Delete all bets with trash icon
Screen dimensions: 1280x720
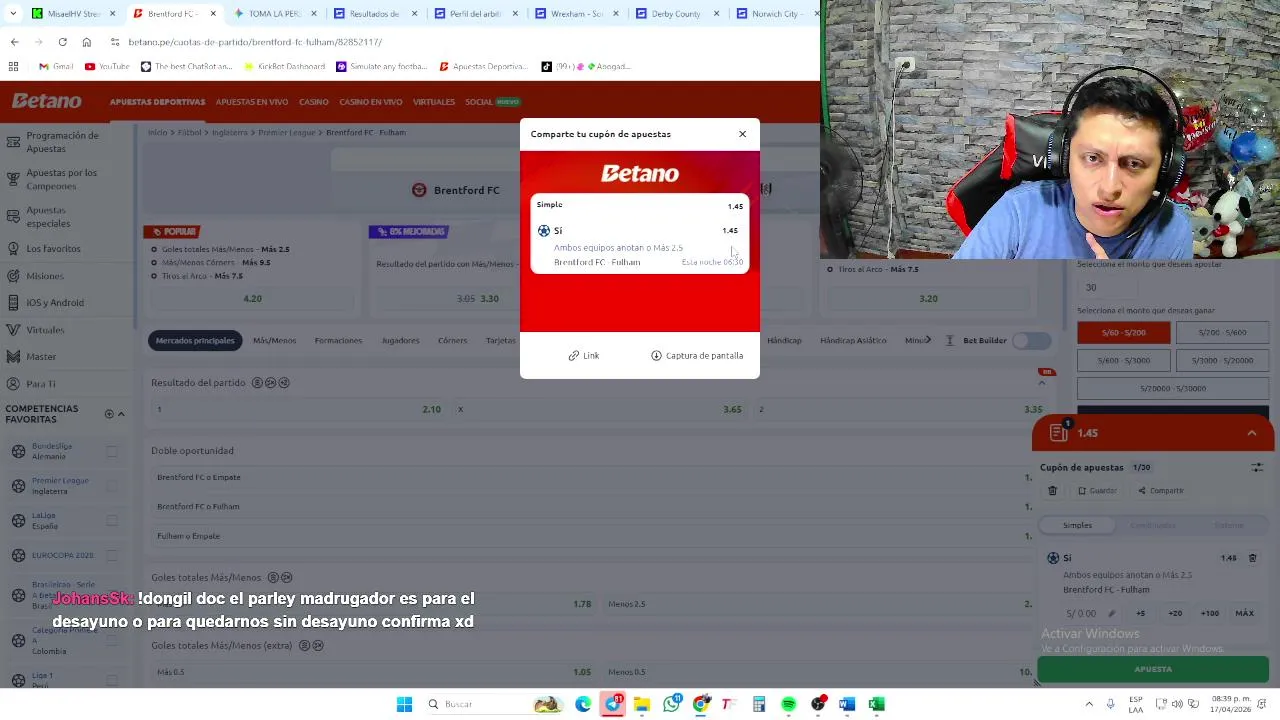tap(1052, 491)
